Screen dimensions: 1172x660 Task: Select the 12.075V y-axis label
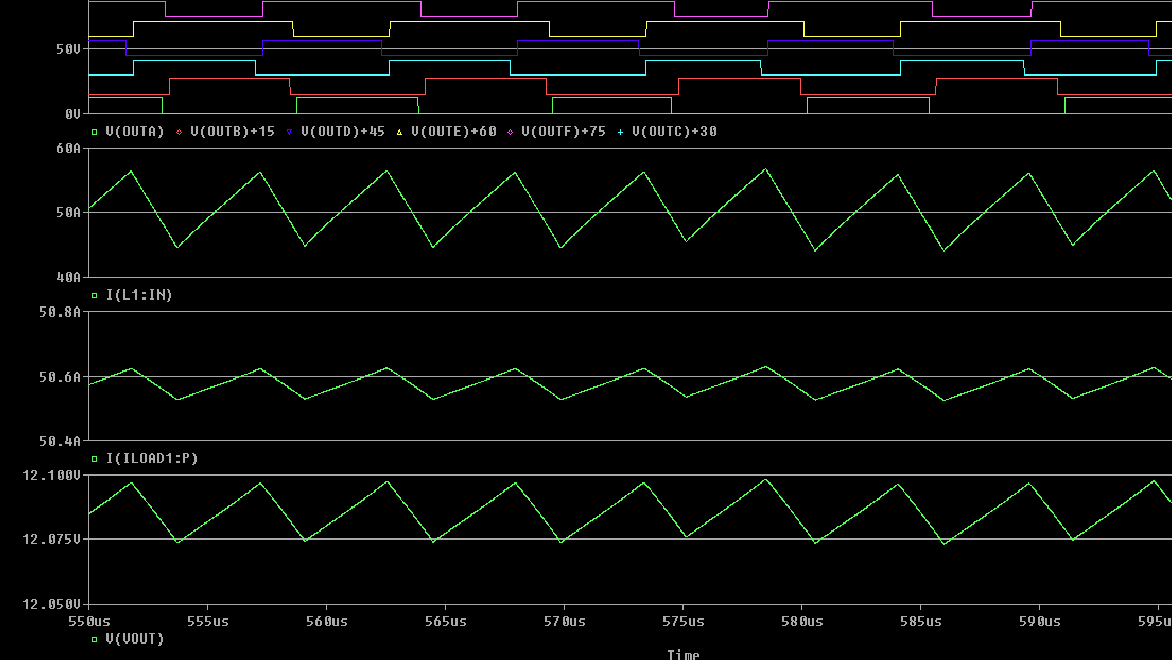(50, 539)
